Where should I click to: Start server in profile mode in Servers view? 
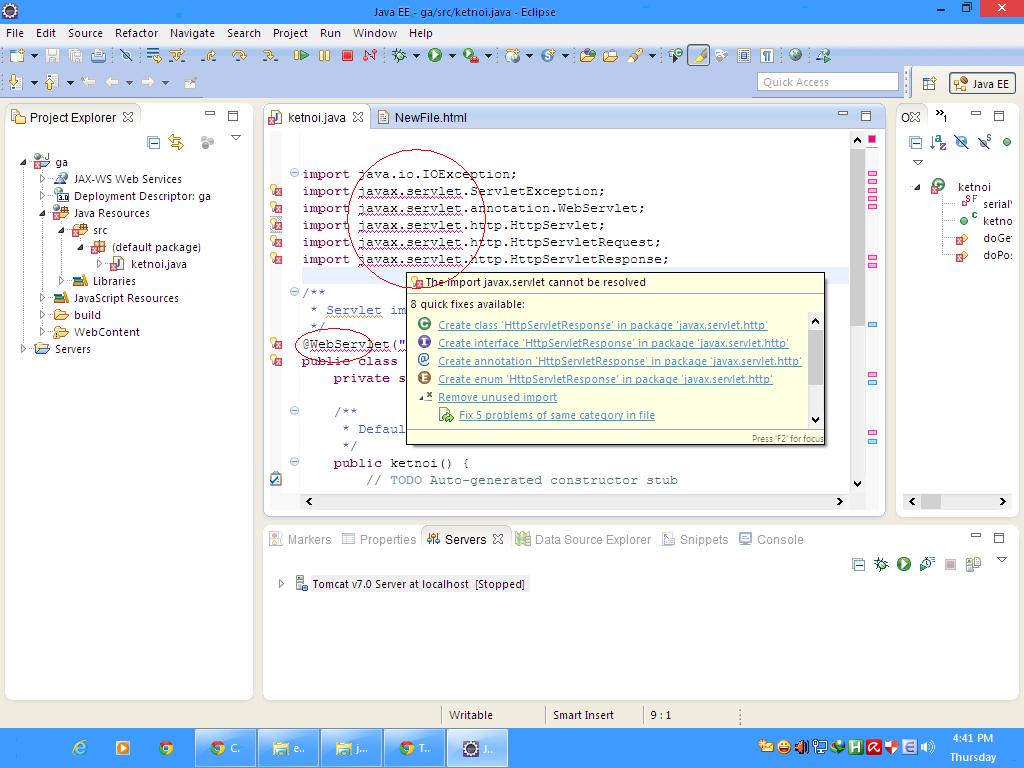click(x=927, y=564)
